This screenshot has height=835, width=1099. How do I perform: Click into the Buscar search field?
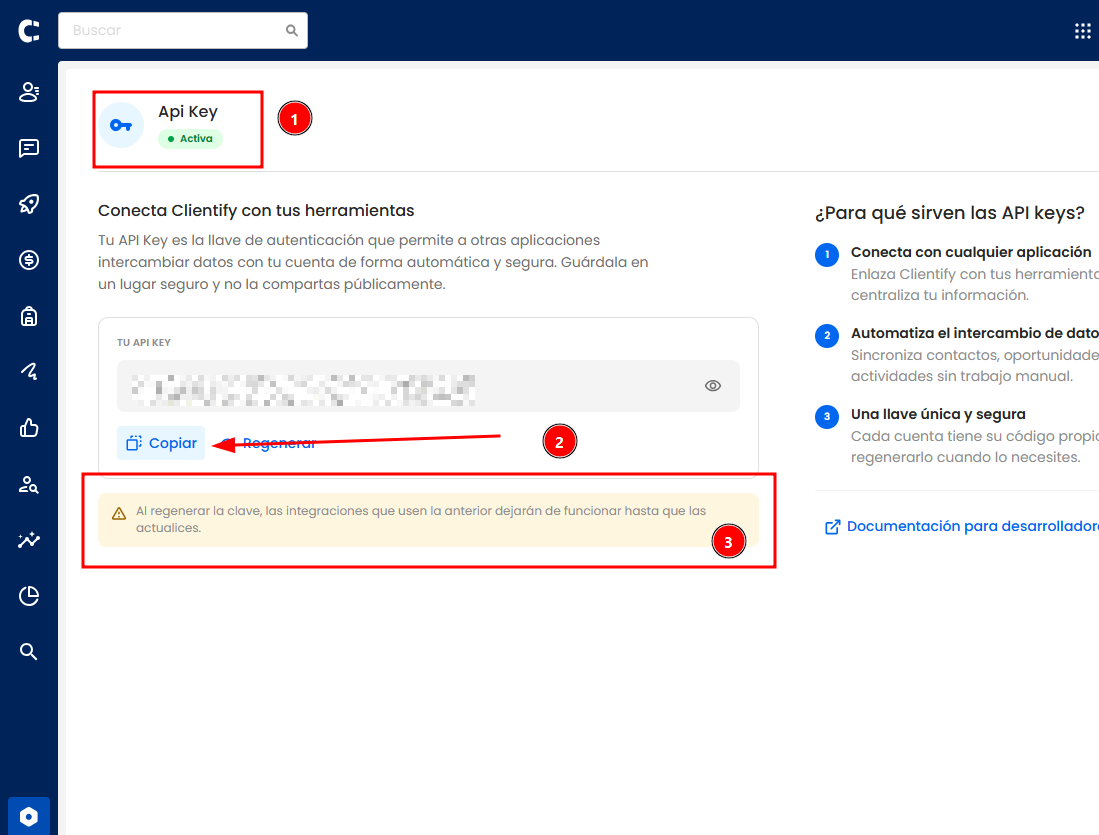pos(183,30)
